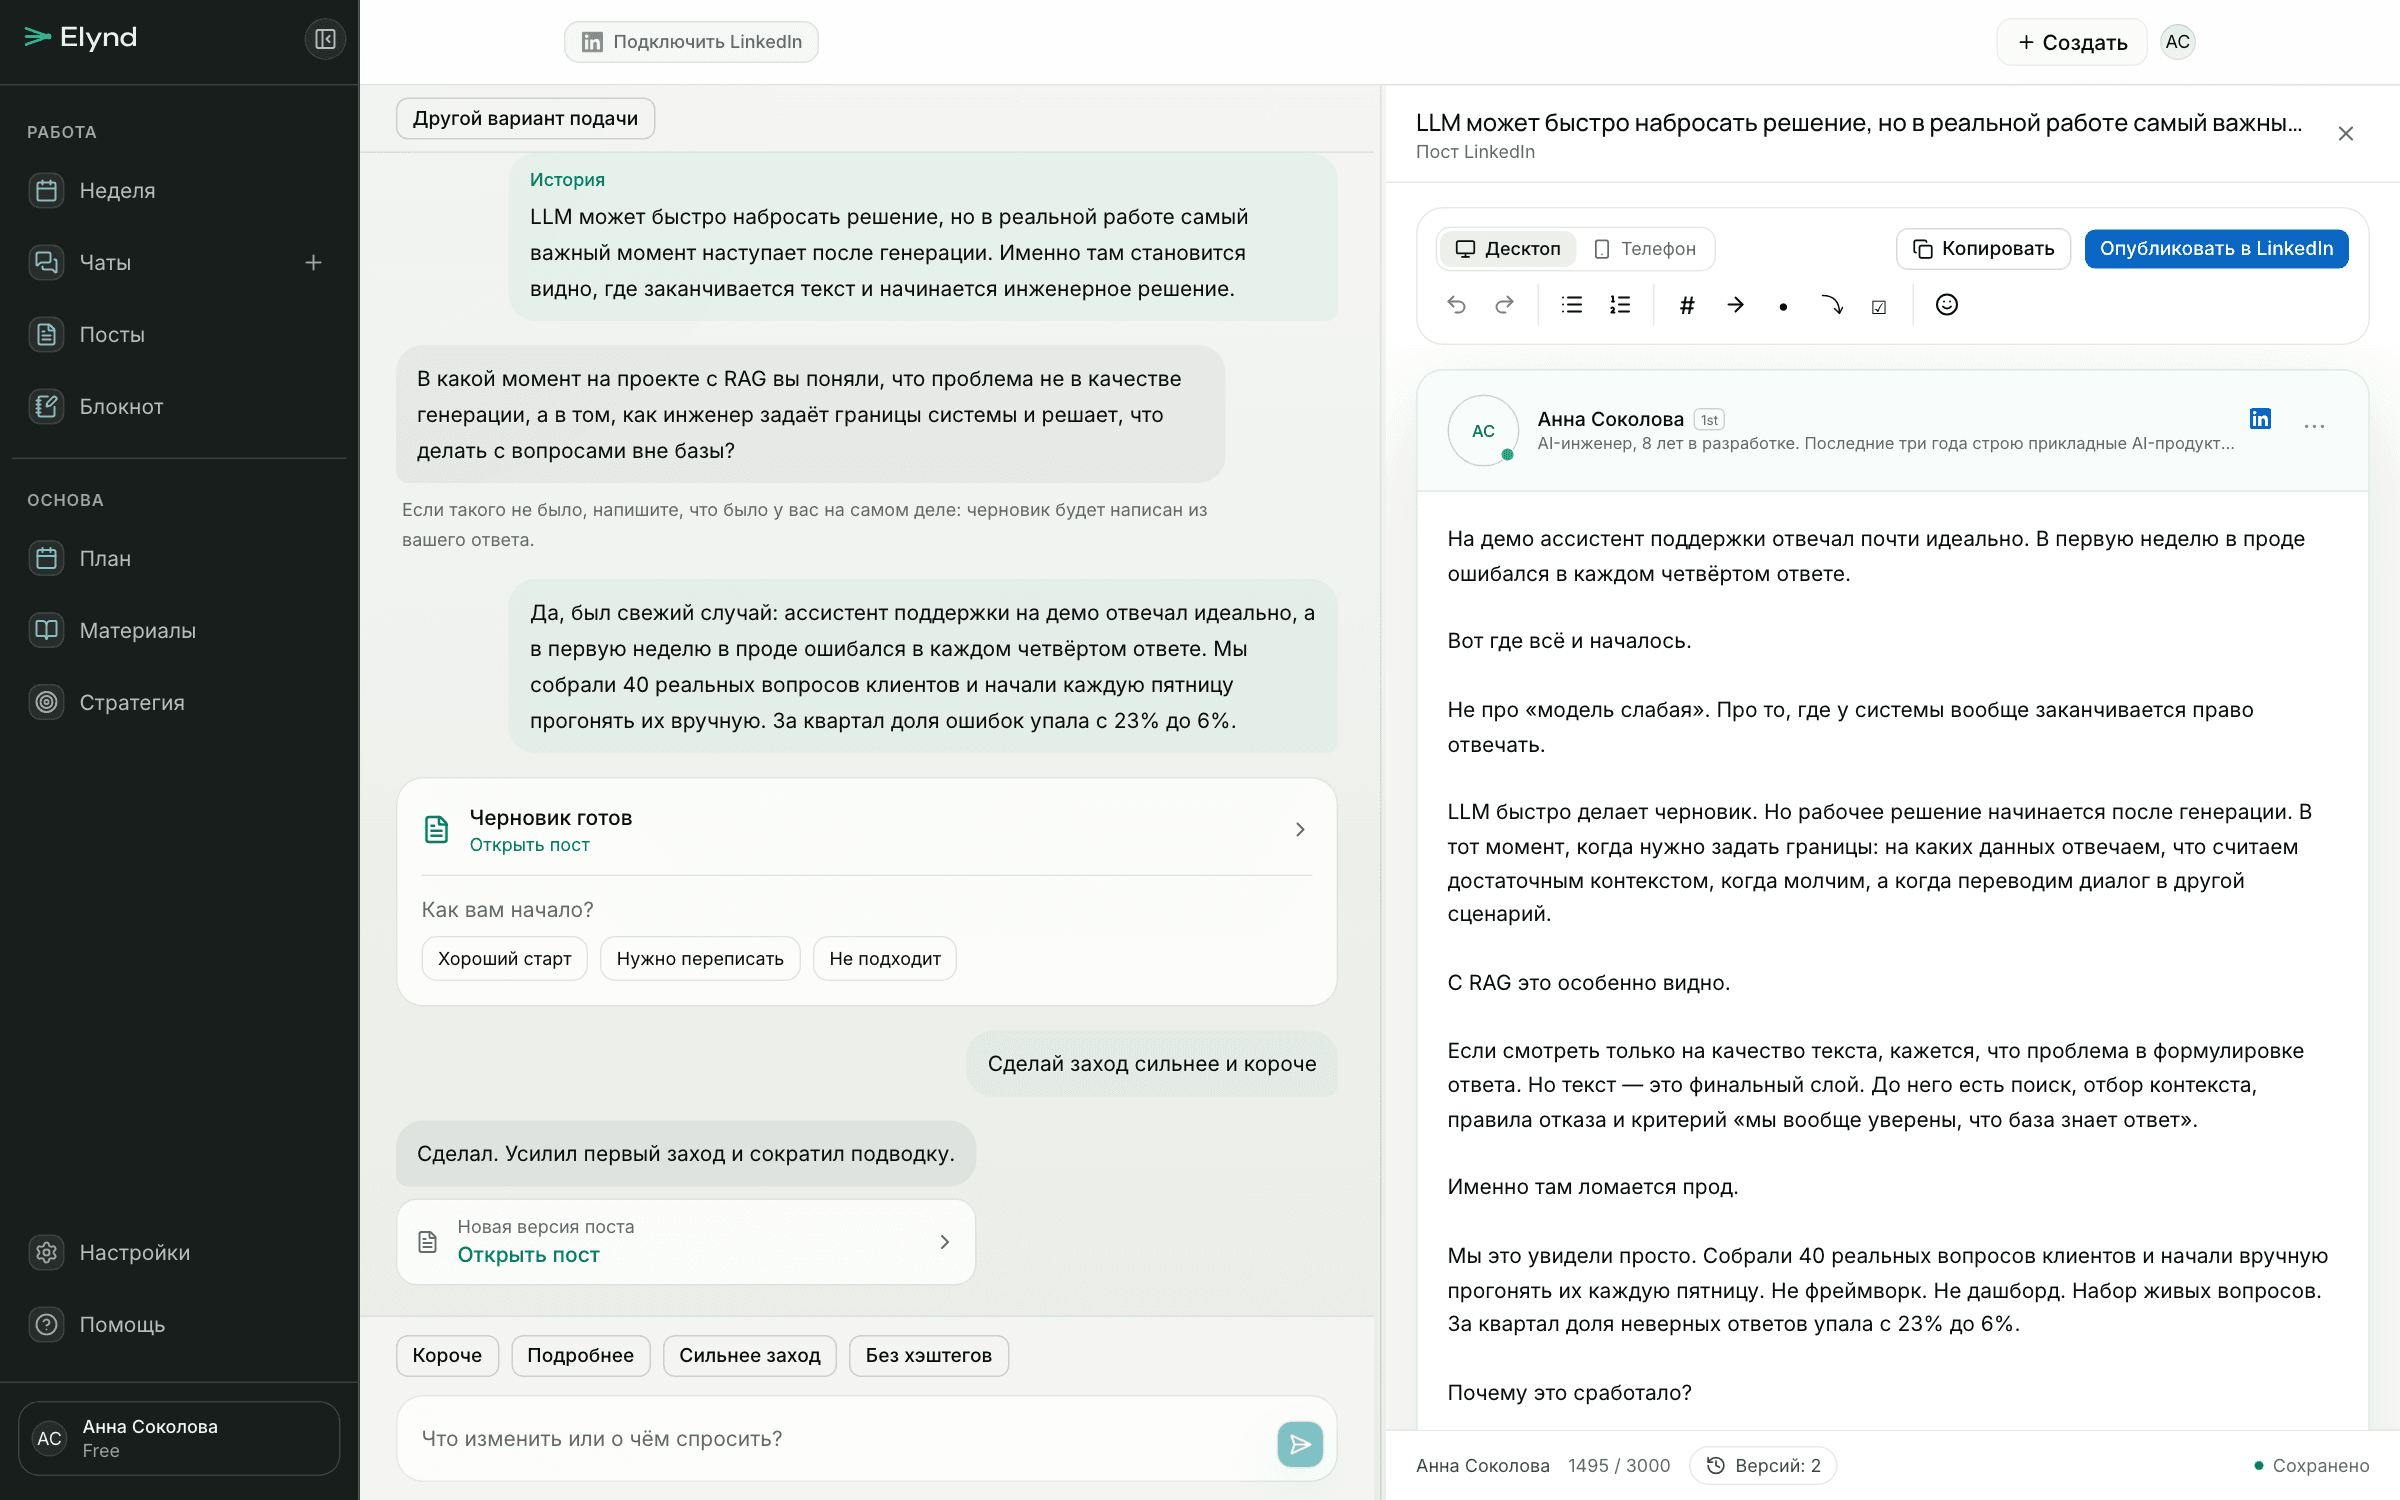Open the post preview three-dot menu

tap(2314, 426)
